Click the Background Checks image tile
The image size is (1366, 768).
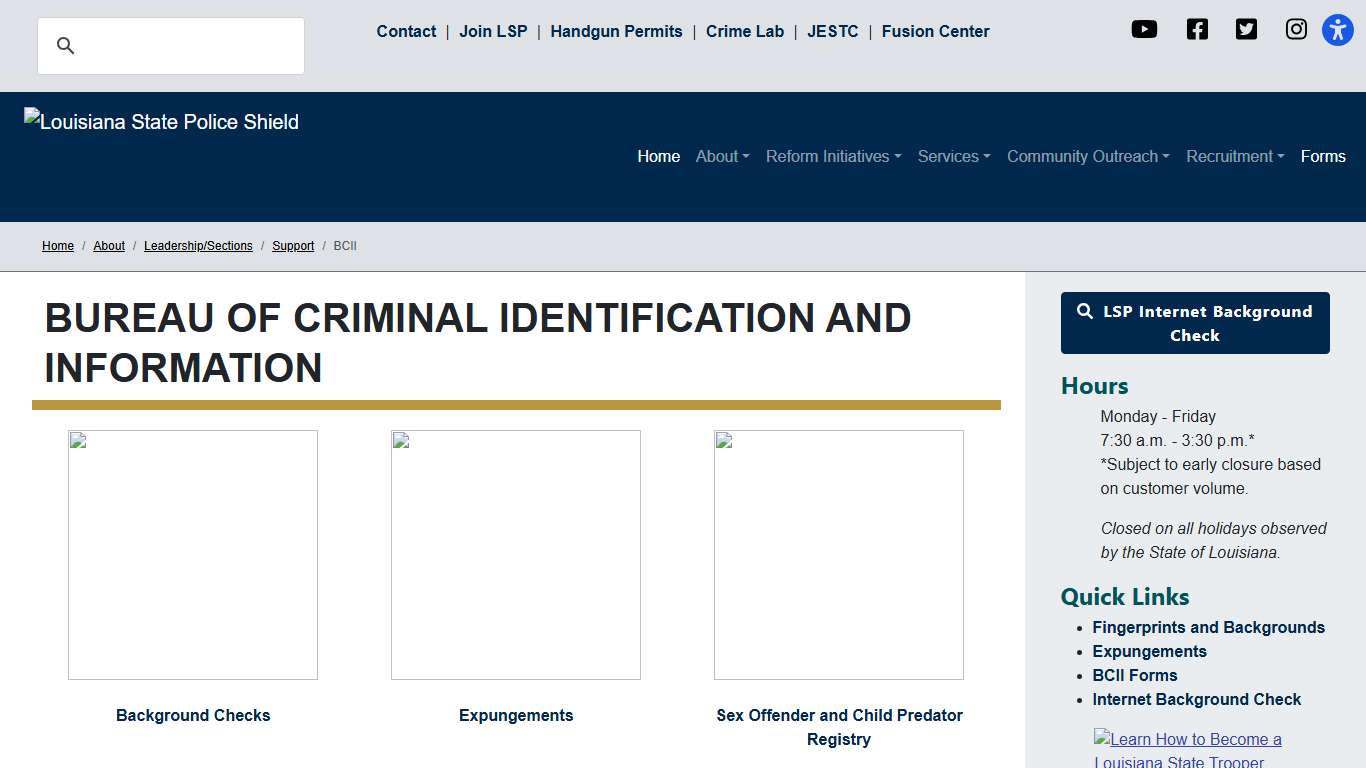point(193,555)
